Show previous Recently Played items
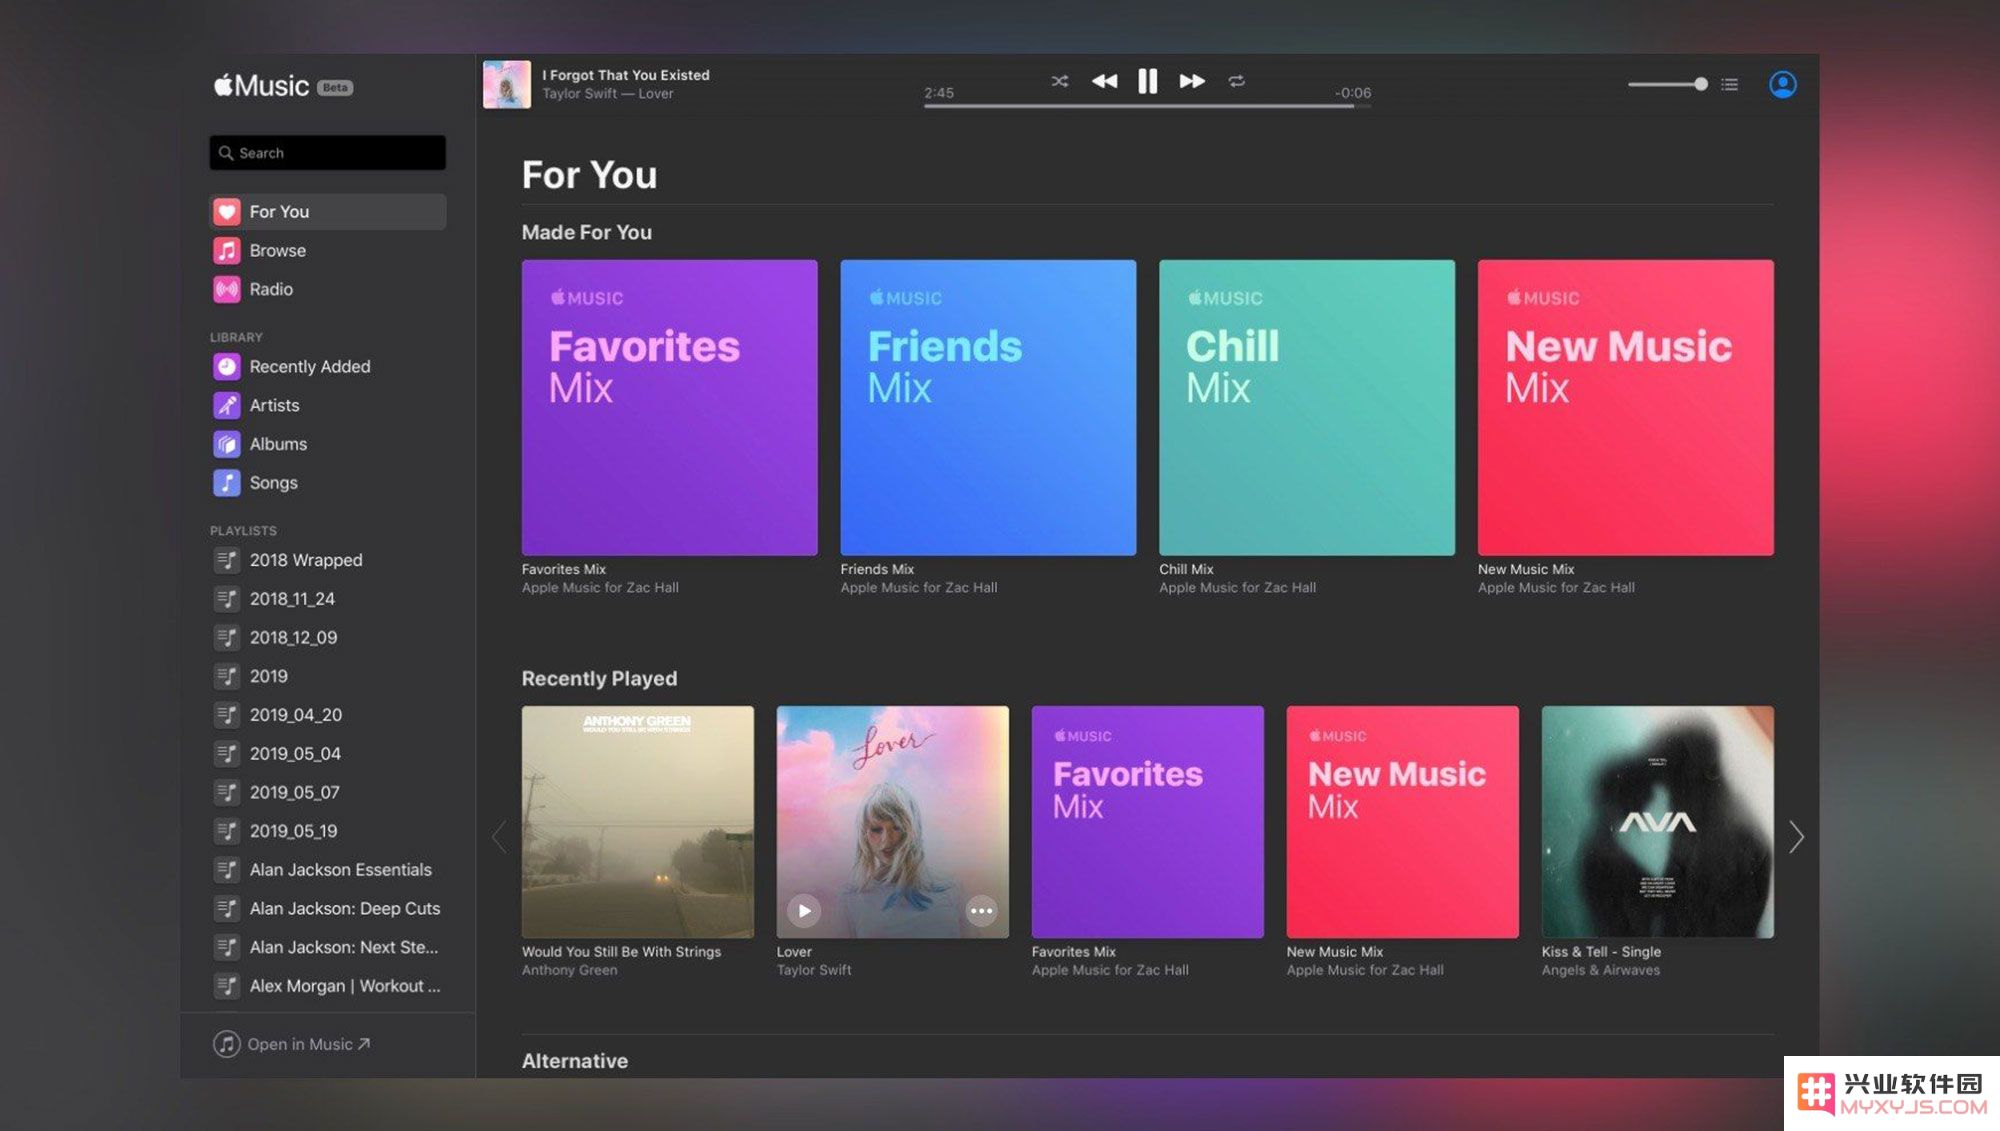Image resolution: width=2000 pixels, height=1131 pixels. tap(499, 837)
